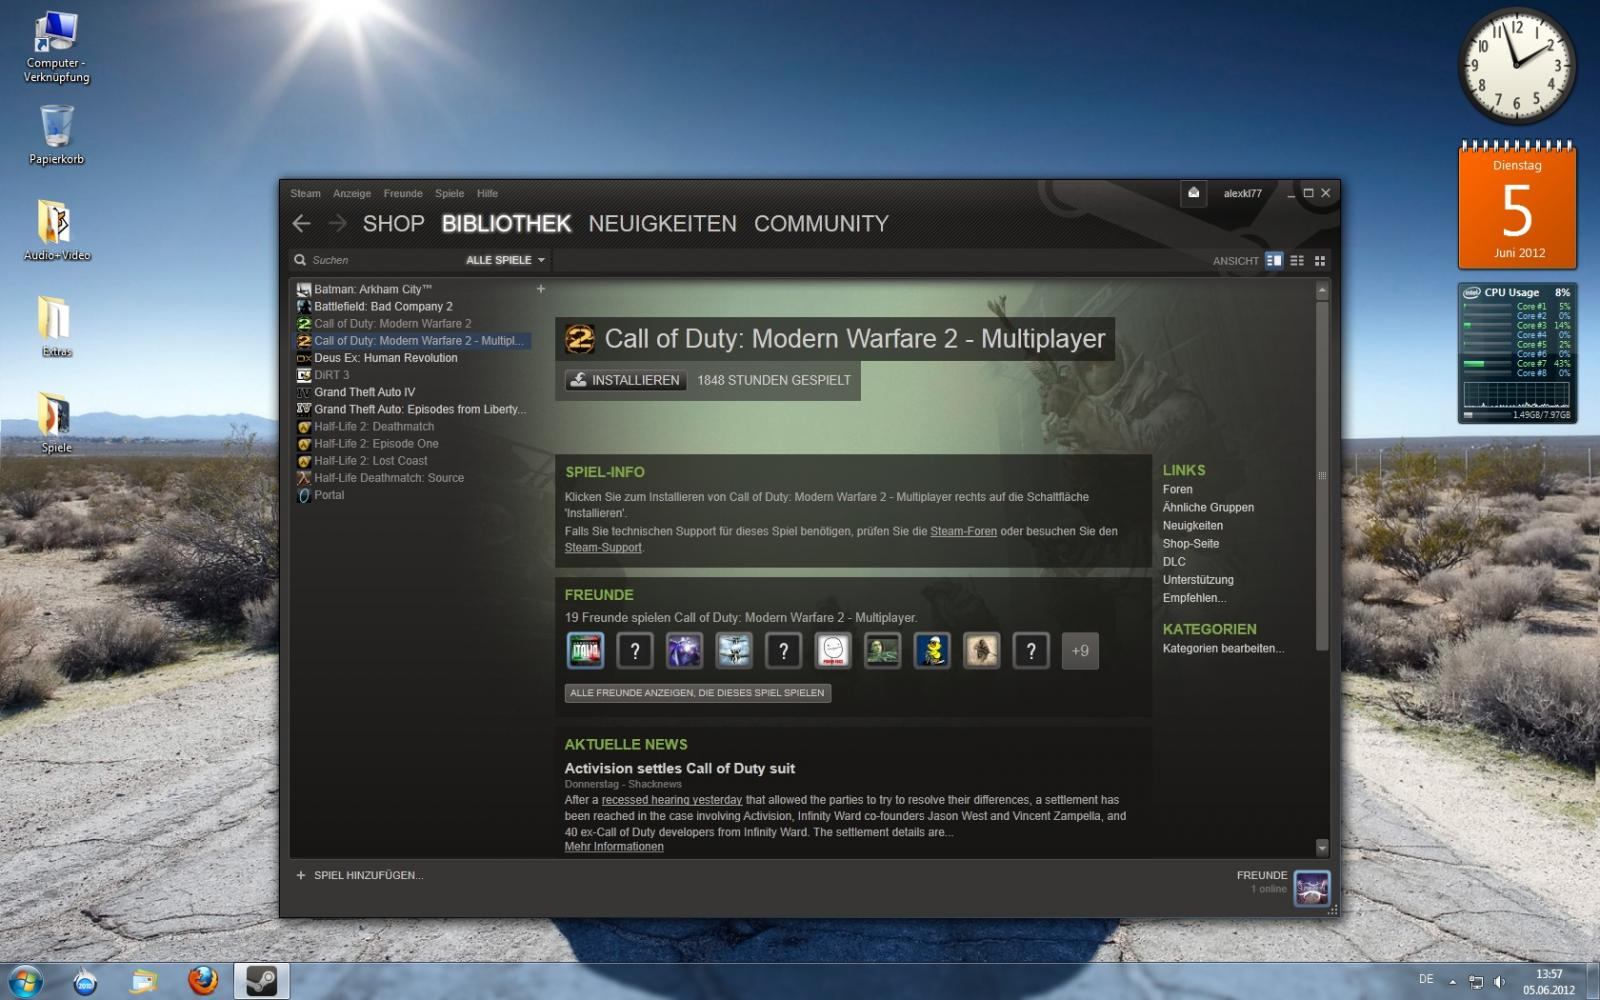Show the +9 additional friends
The width and height of the screenshot is (1600, 1000).
(1080, 651)
